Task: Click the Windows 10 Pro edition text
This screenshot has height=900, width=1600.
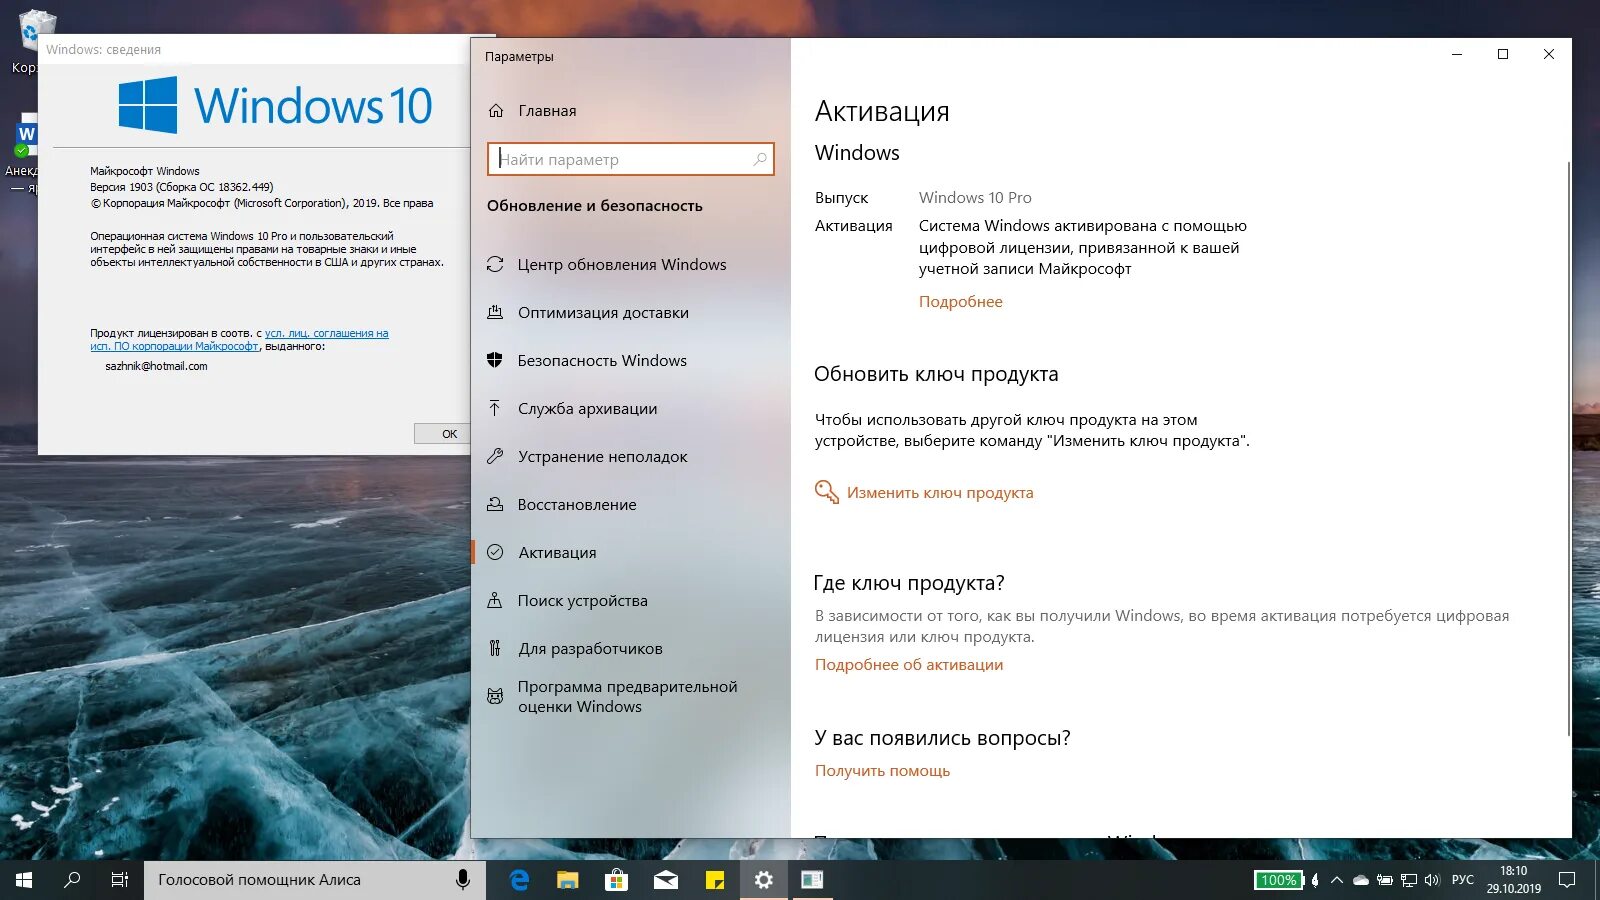Action: (x=975, y=197)
